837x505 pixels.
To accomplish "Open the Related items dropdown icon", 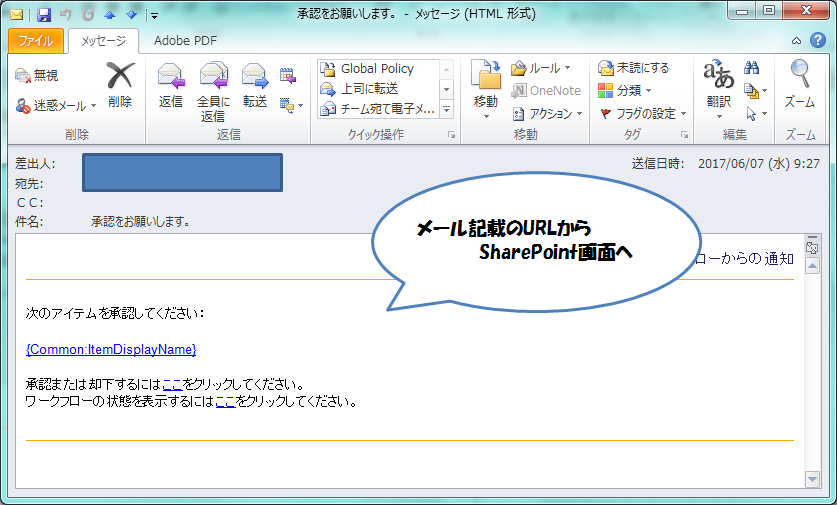I will pyautogui.click(x=755, y=91).
